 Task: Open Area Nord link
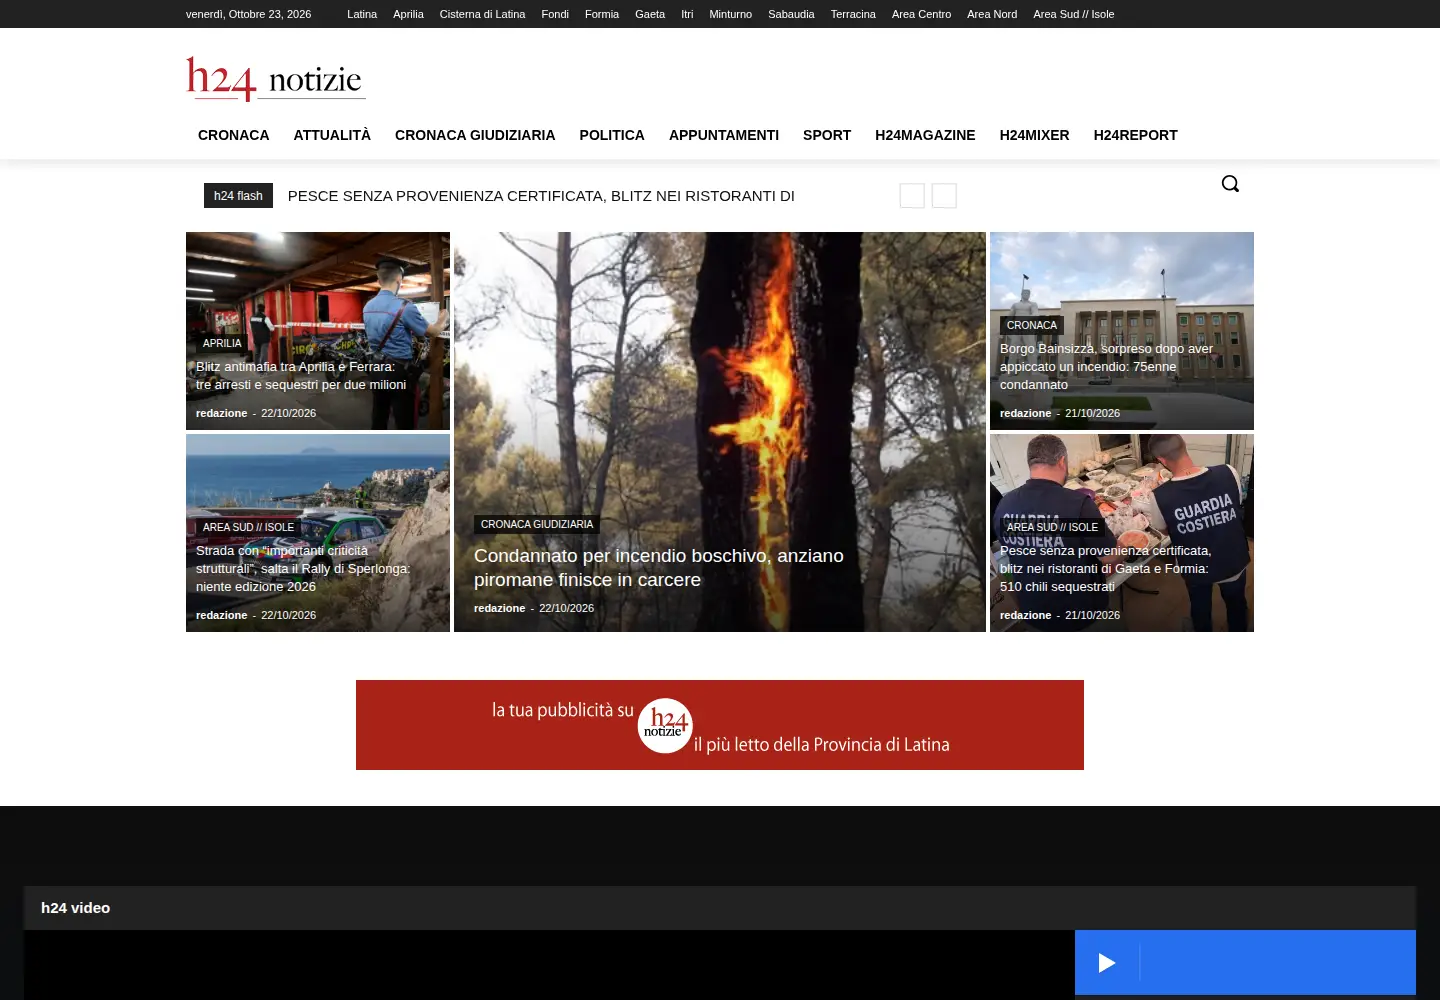click(992, 14)
